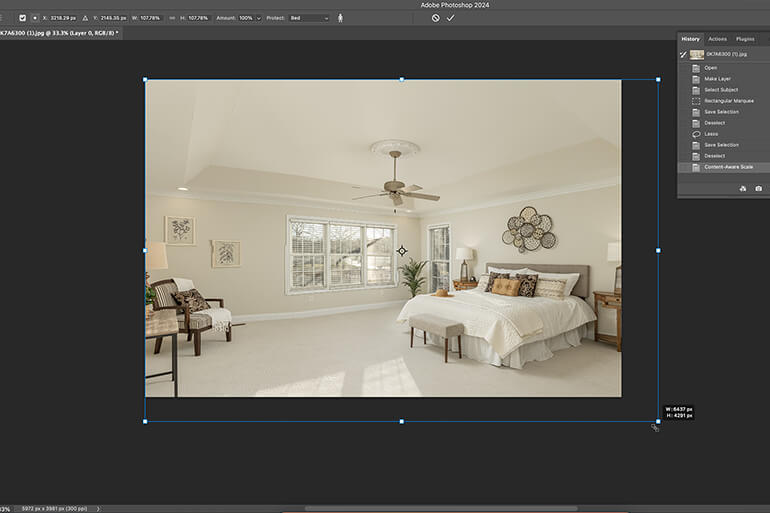The image size is (770, 513).
Task: Click the horizontal scrollbar at the bottom
Action: point(440,509)
